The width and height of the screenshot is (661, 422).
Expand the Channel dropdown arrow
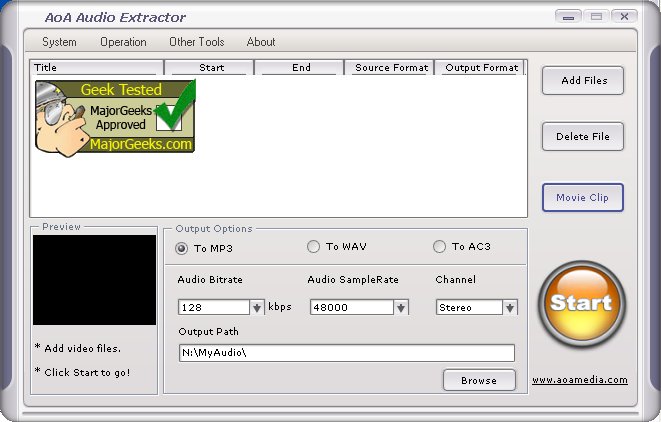(510, 308)
